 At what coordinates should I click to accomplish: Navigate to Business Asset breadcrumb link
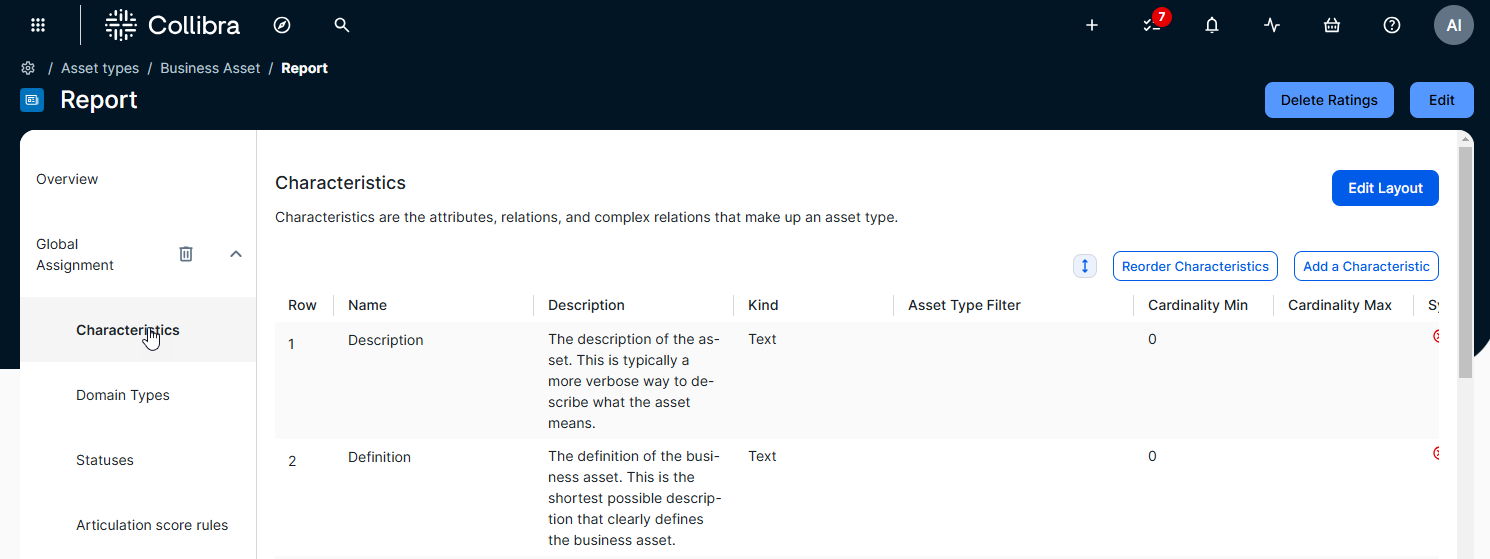(x=210, y=68)
